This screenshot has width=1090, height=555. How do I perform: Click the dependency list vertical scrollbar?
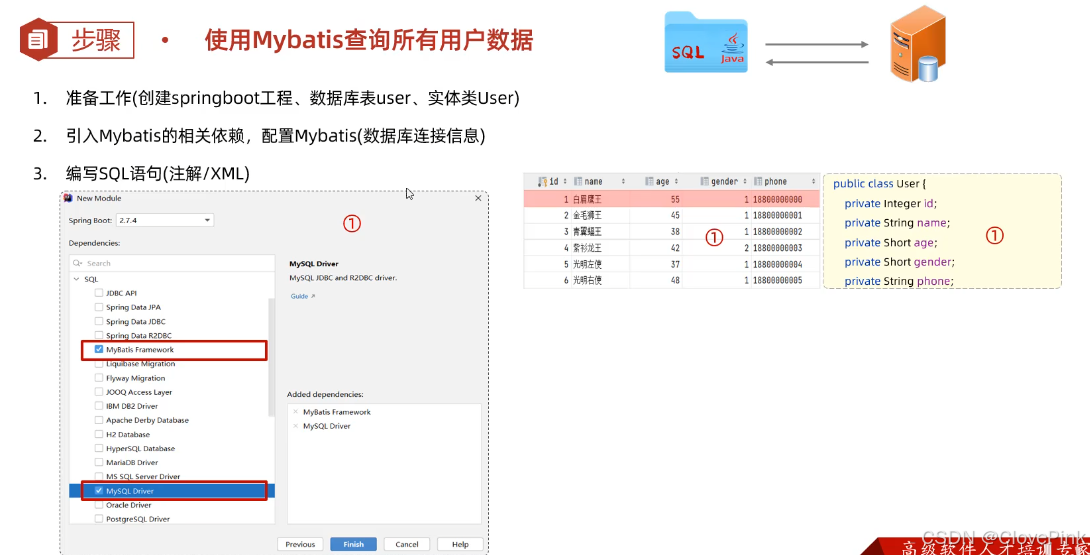click(x=271, y=358)
